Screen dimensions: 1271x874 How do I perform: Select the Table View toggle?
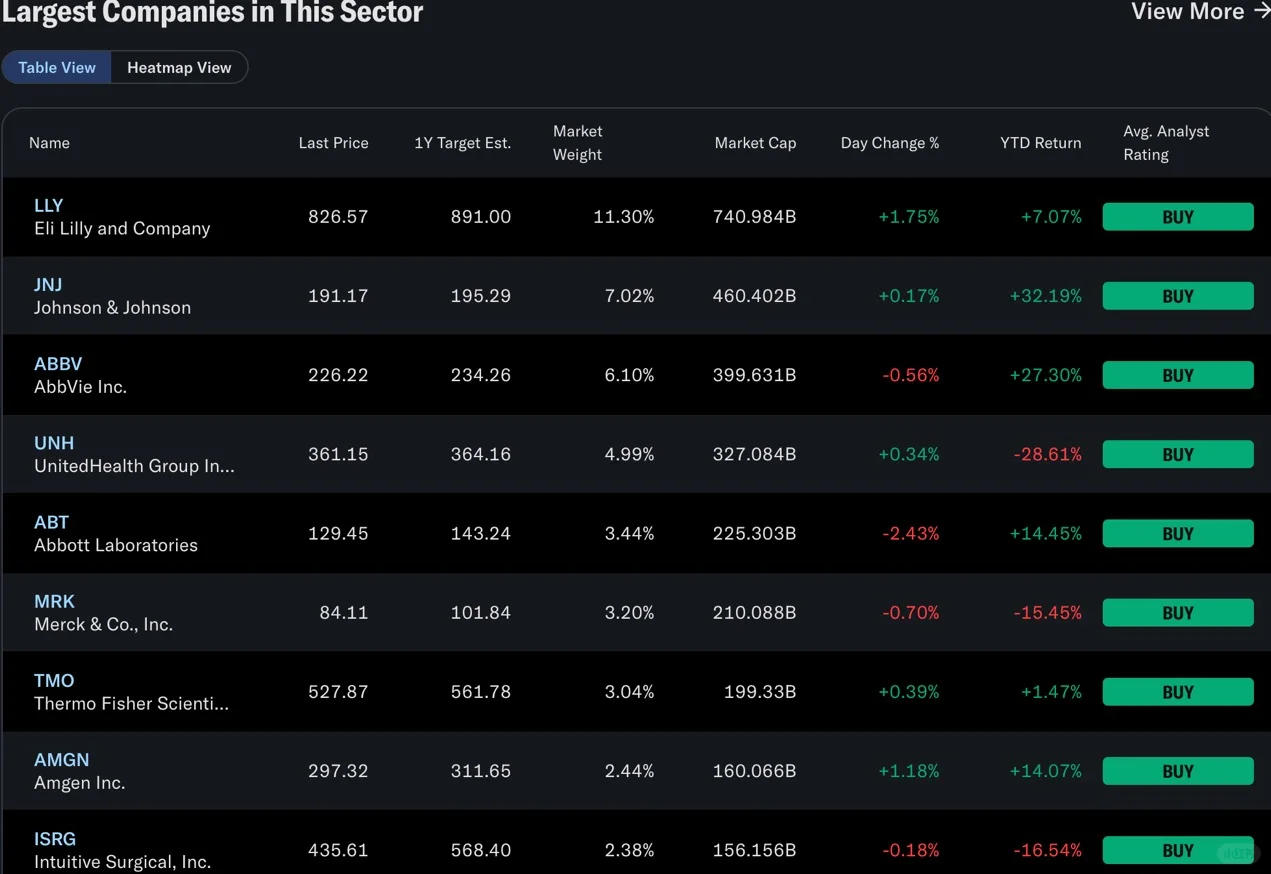click(x=57, y=67)
